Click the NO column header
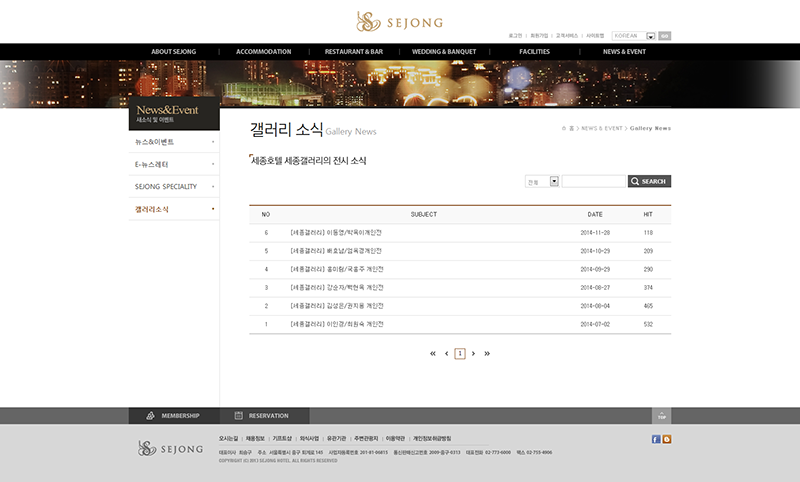This screenshot has width=800, height=482. [266, 215]
